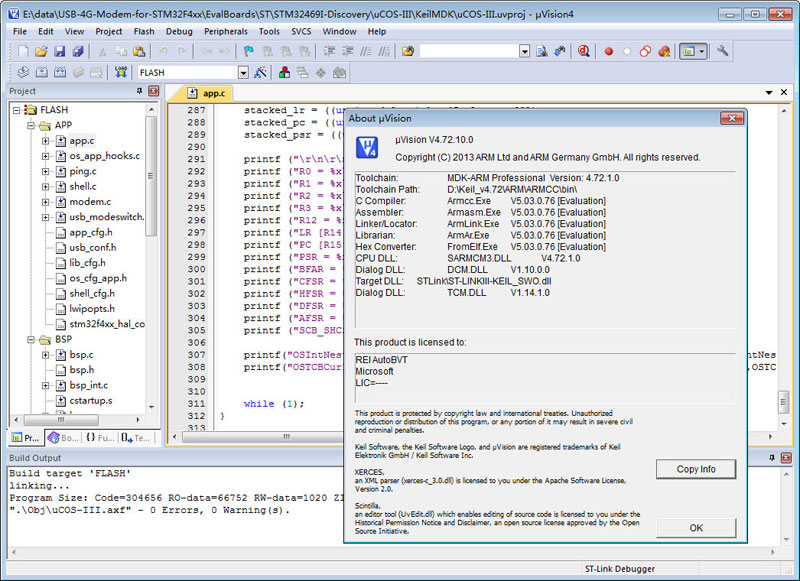Select shell_cfg.h in the project tree
The width and height of the screenshot is (800, 581).
[92, 294]
